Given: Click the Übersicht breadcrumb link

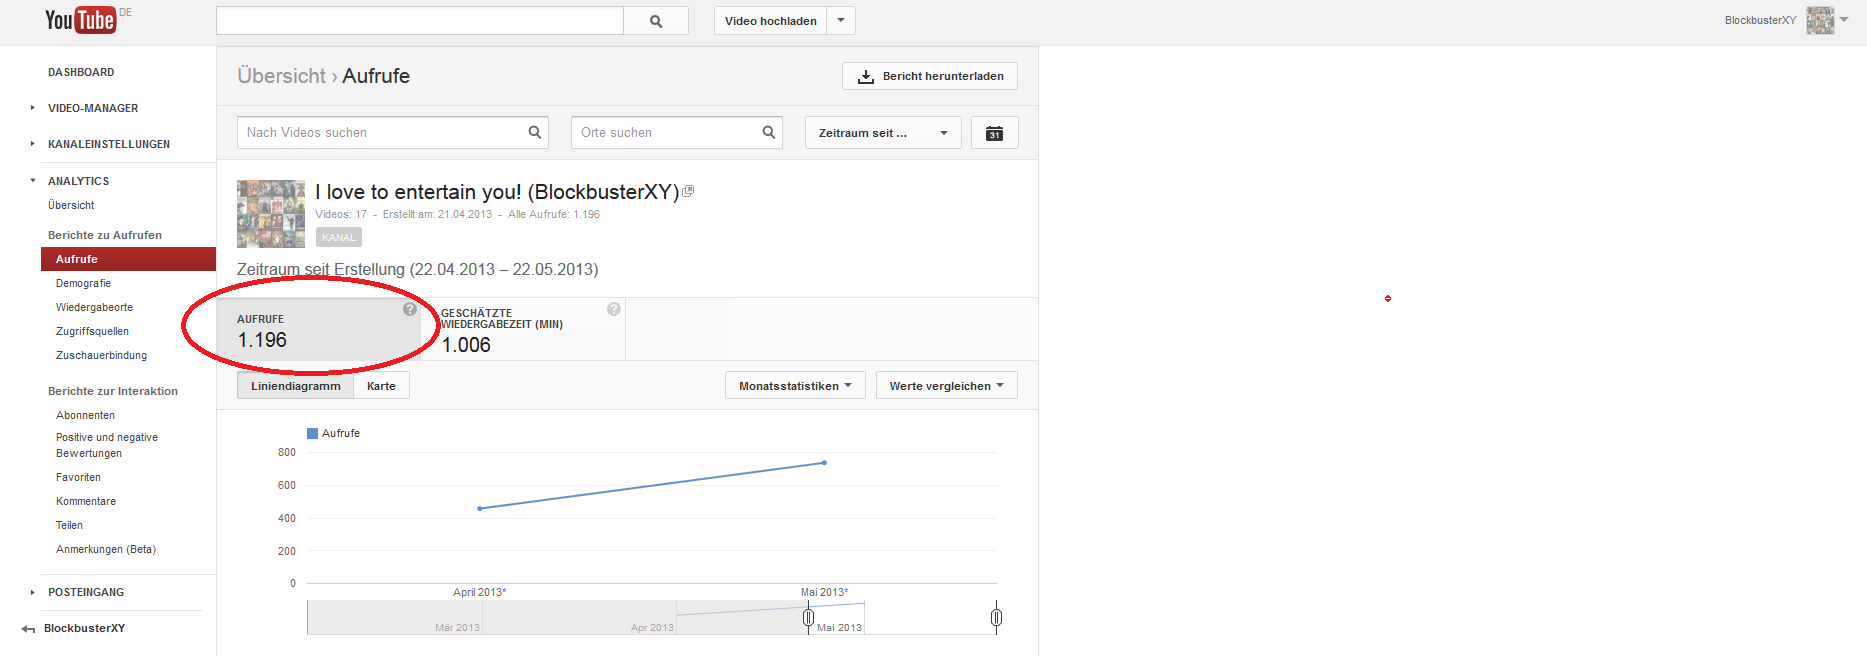Looking at the screenshot, I should point(281,76).
